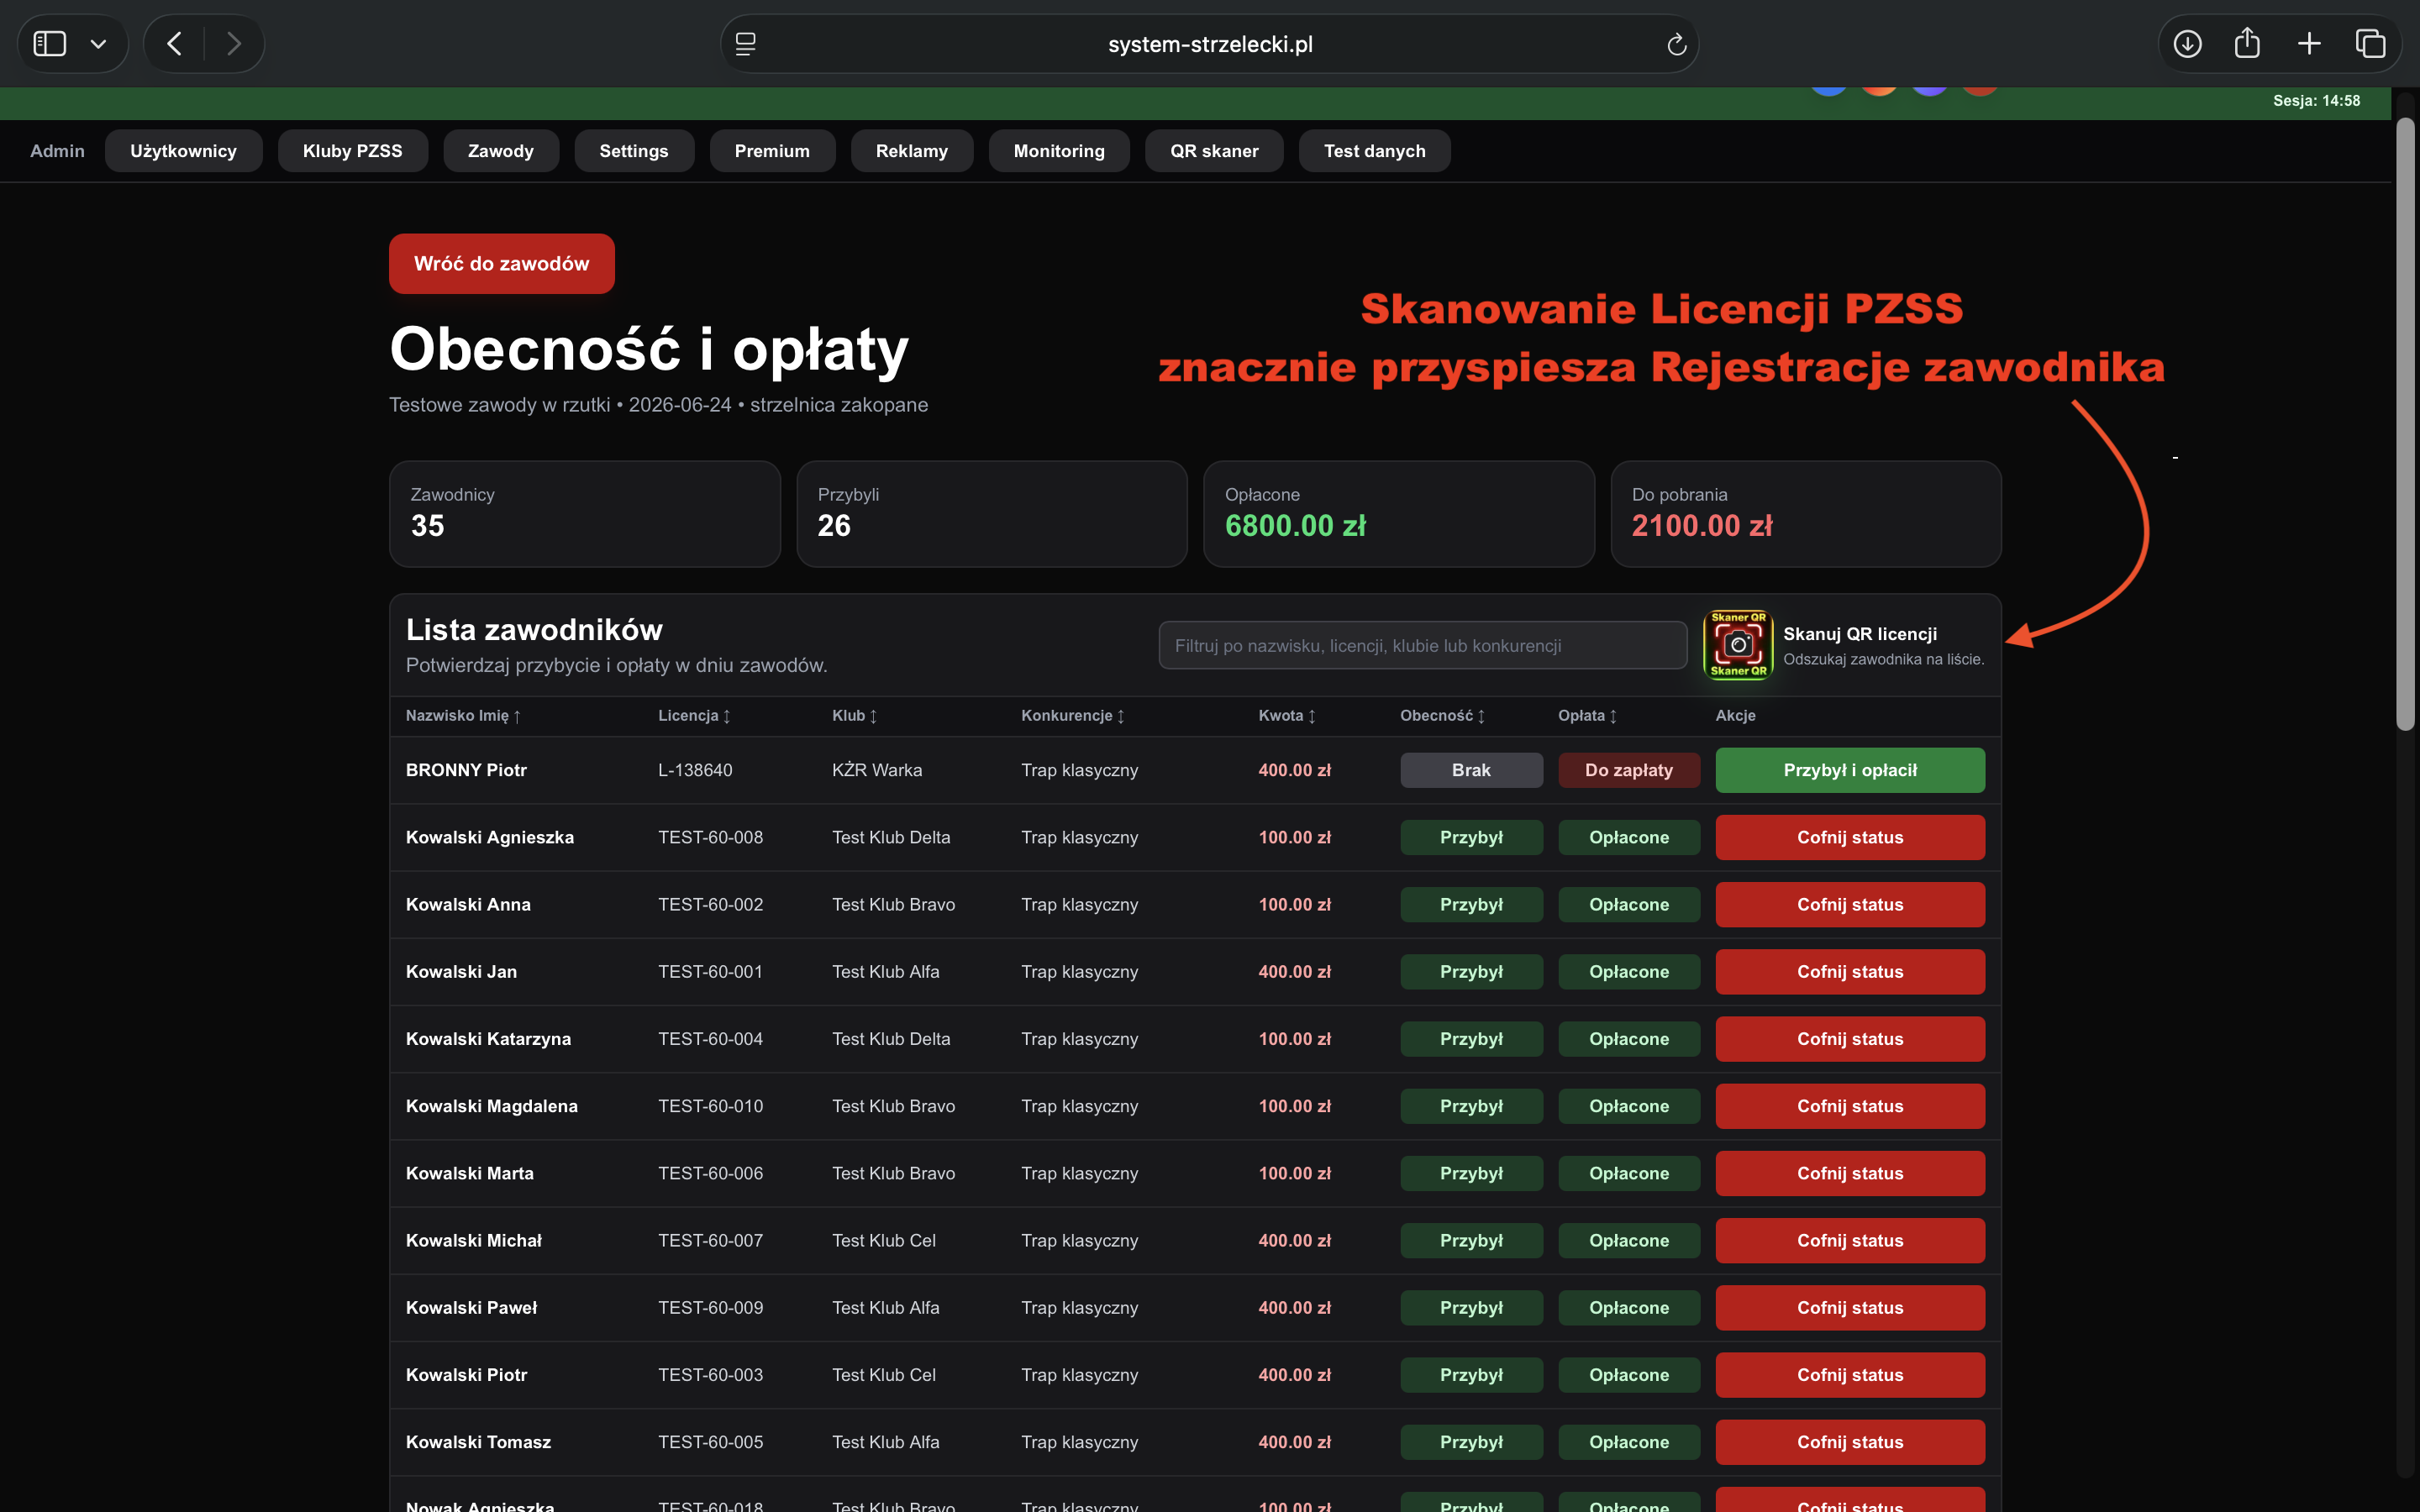Open the Monitoring tab

(x=1059, y=151)
